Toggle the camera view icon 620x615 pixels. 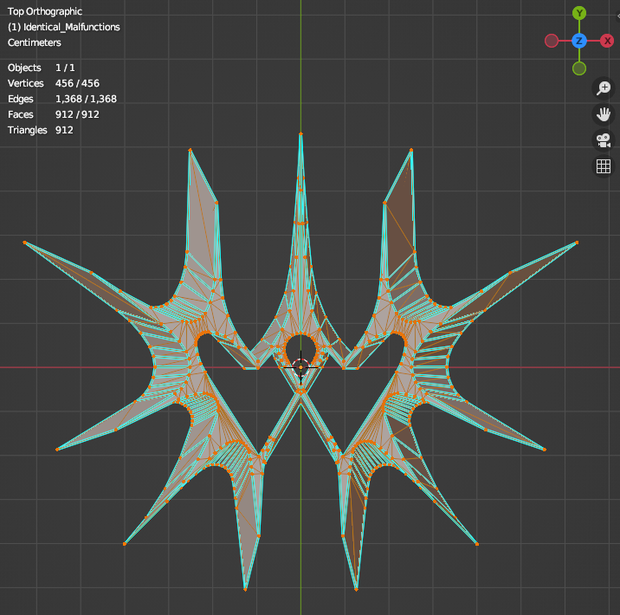pos(603,140)
